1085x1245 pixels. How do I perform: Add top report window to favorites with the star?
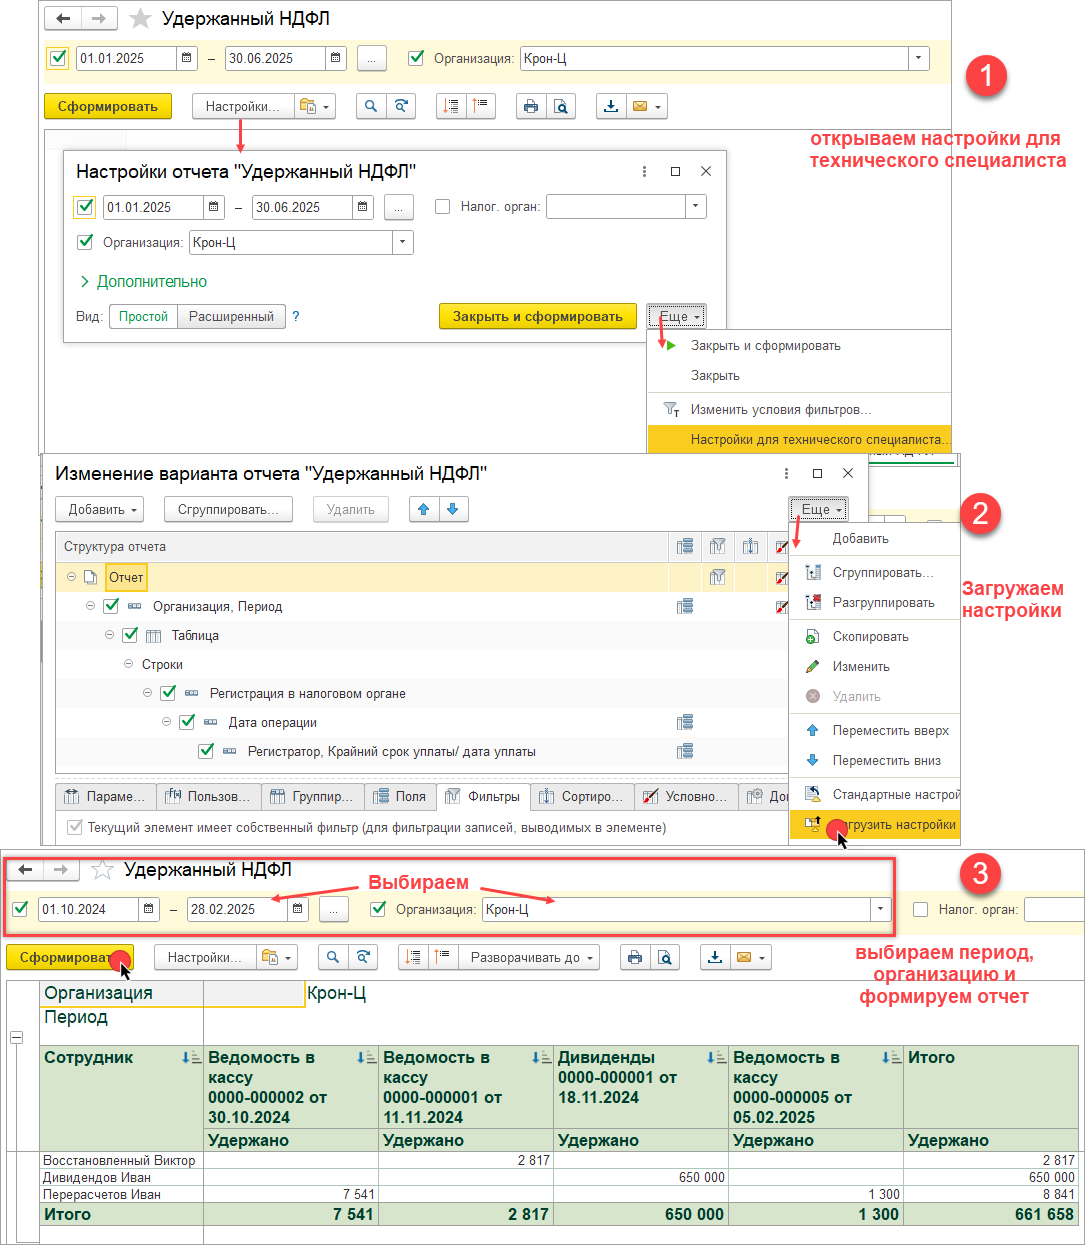(x=141, y=18)
